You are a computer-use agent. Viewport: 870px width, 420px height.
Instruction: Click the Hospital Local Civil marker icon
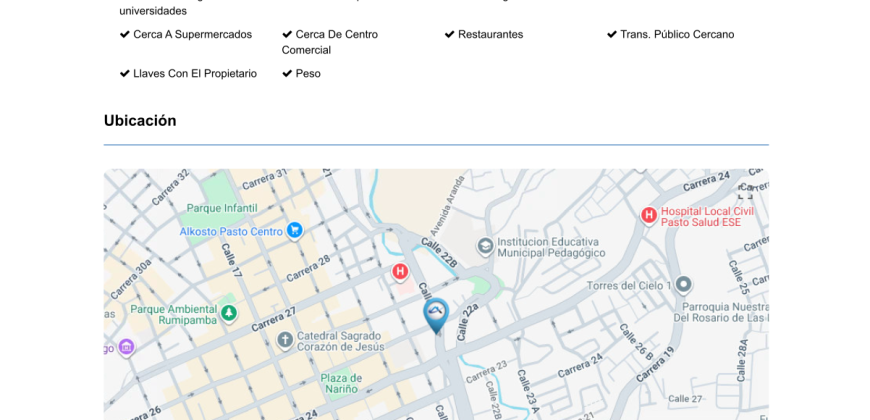click(648, 215)
